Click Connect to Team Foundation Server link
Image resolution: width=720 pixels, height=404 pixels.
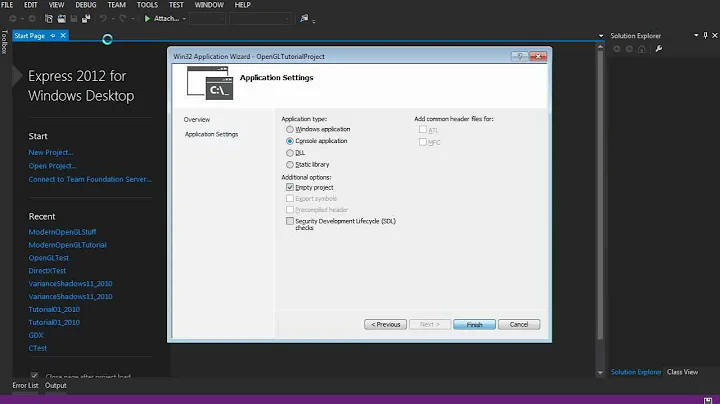(90, 180)
